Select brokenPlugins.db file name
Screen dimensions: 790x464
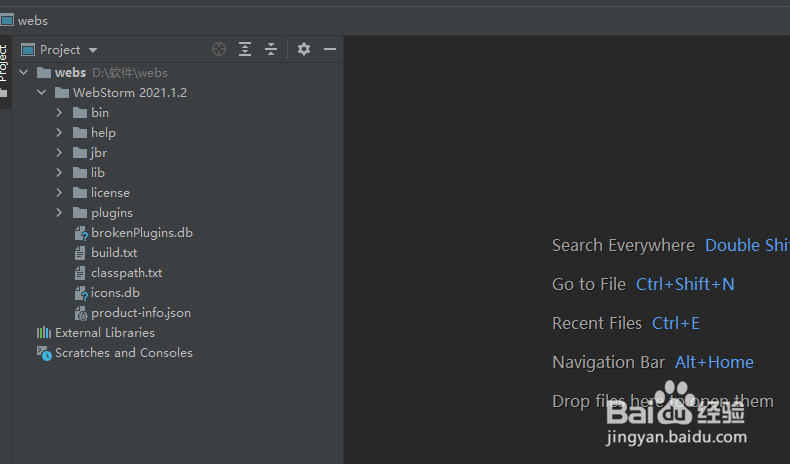pyautogui.click(x=142, y=233)
